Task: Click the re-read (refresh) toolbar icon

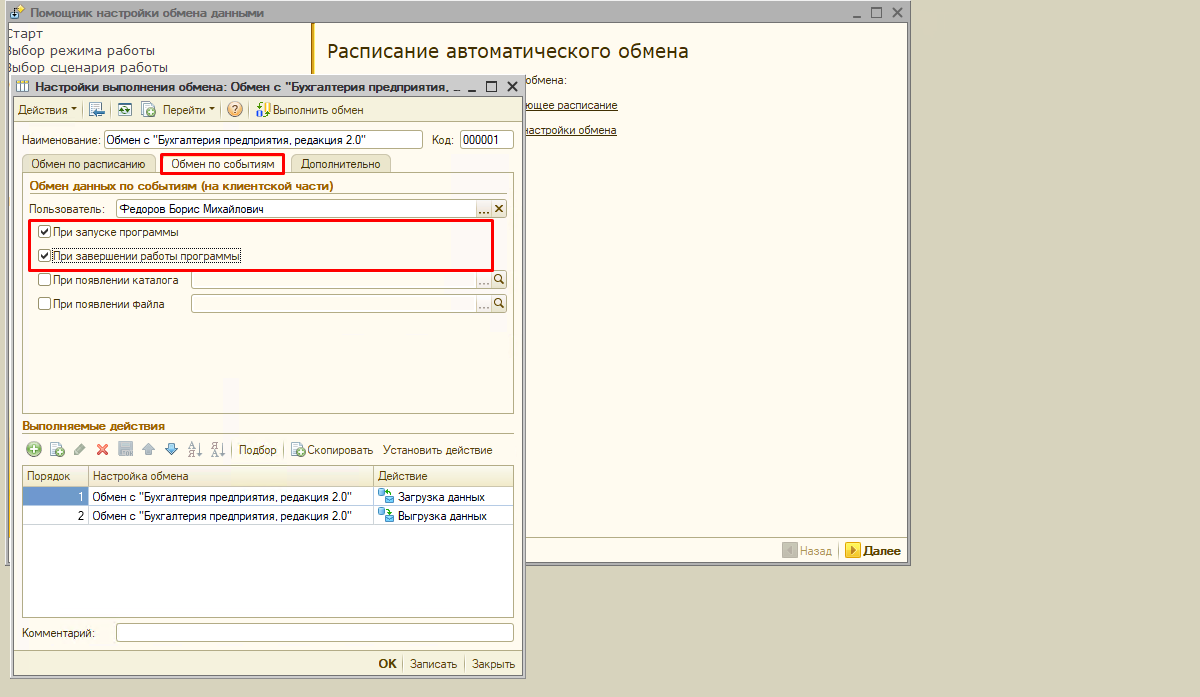Action: (126, 110)
